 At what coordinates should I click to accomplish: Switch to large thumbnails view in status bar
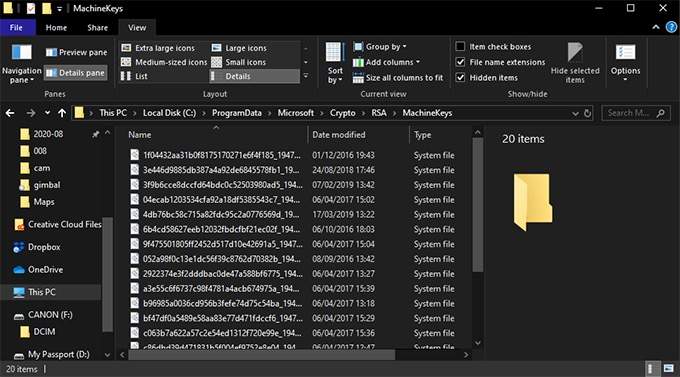(x=668, y=369)
